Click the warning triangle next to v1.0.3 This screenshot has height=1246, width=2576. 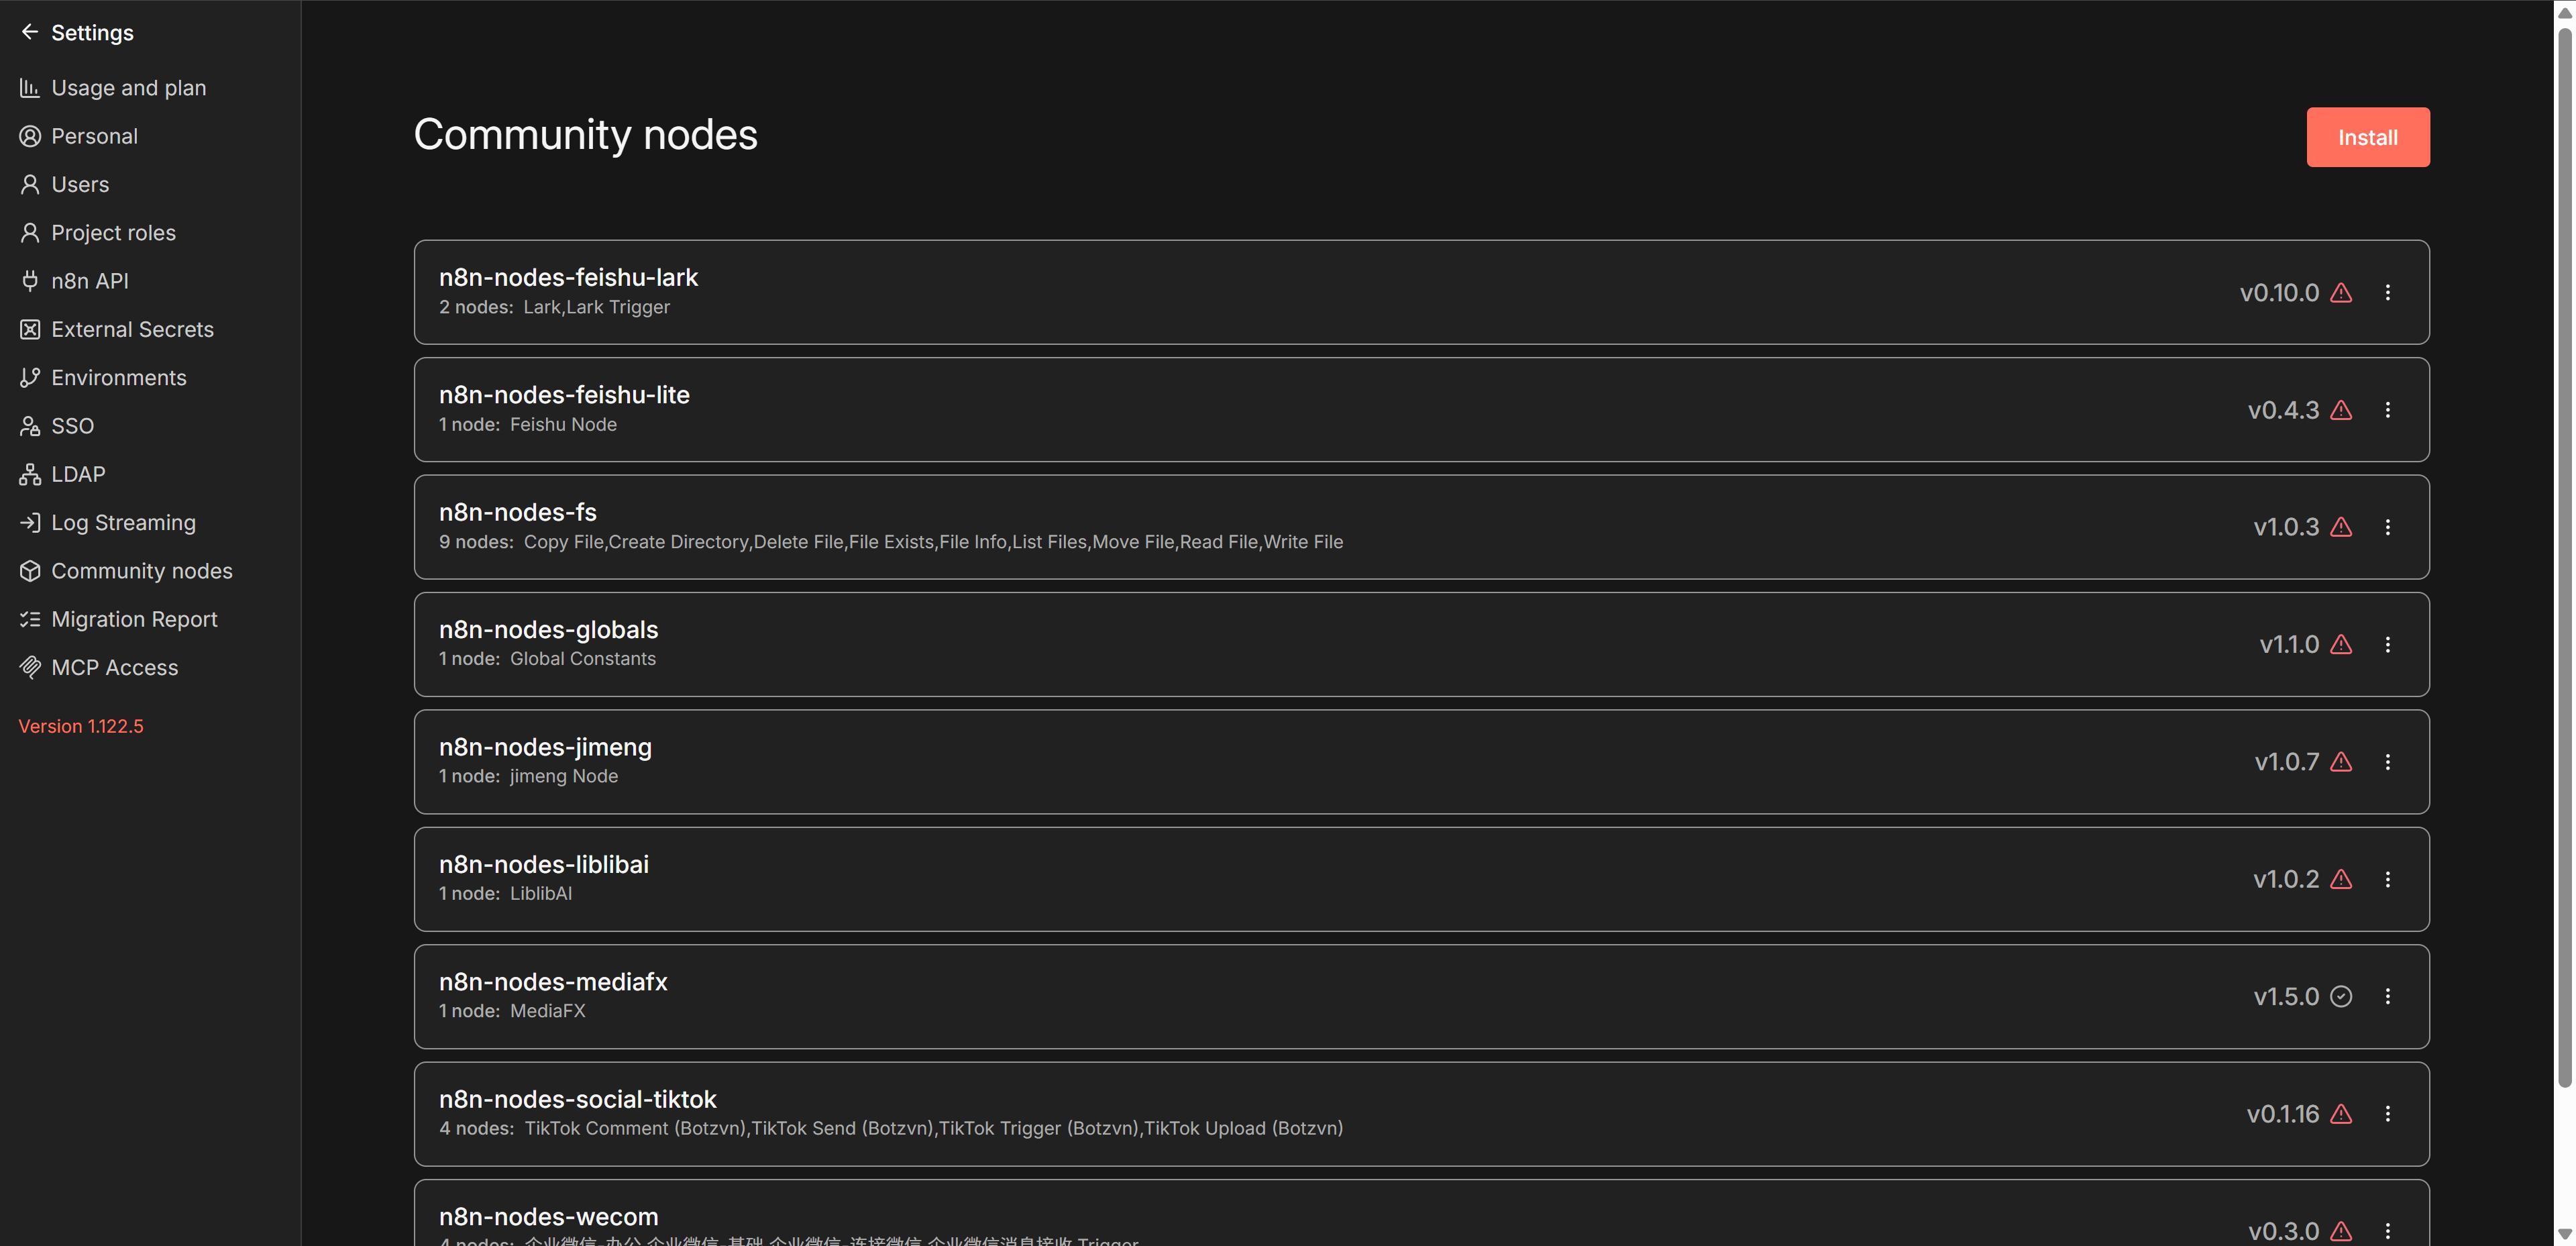[x=2341, y=527]
